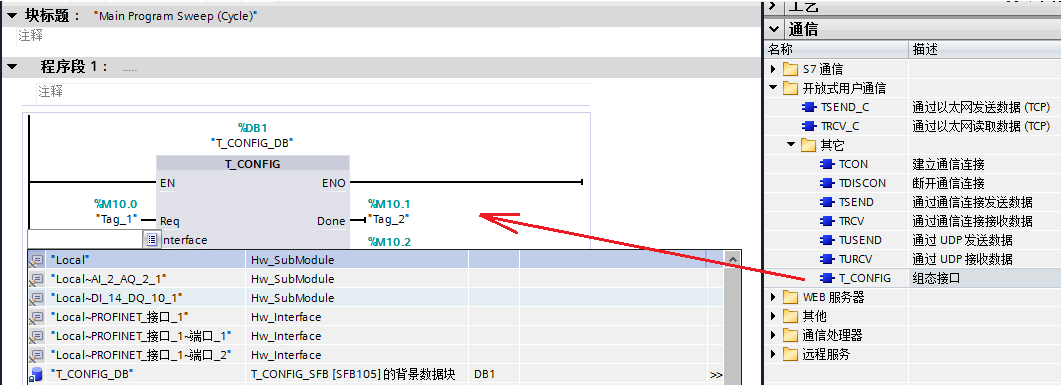Select the TRCV_C instruction block icon
Viewport: 1061px width, 388px height.
click(x=809, y=126)
